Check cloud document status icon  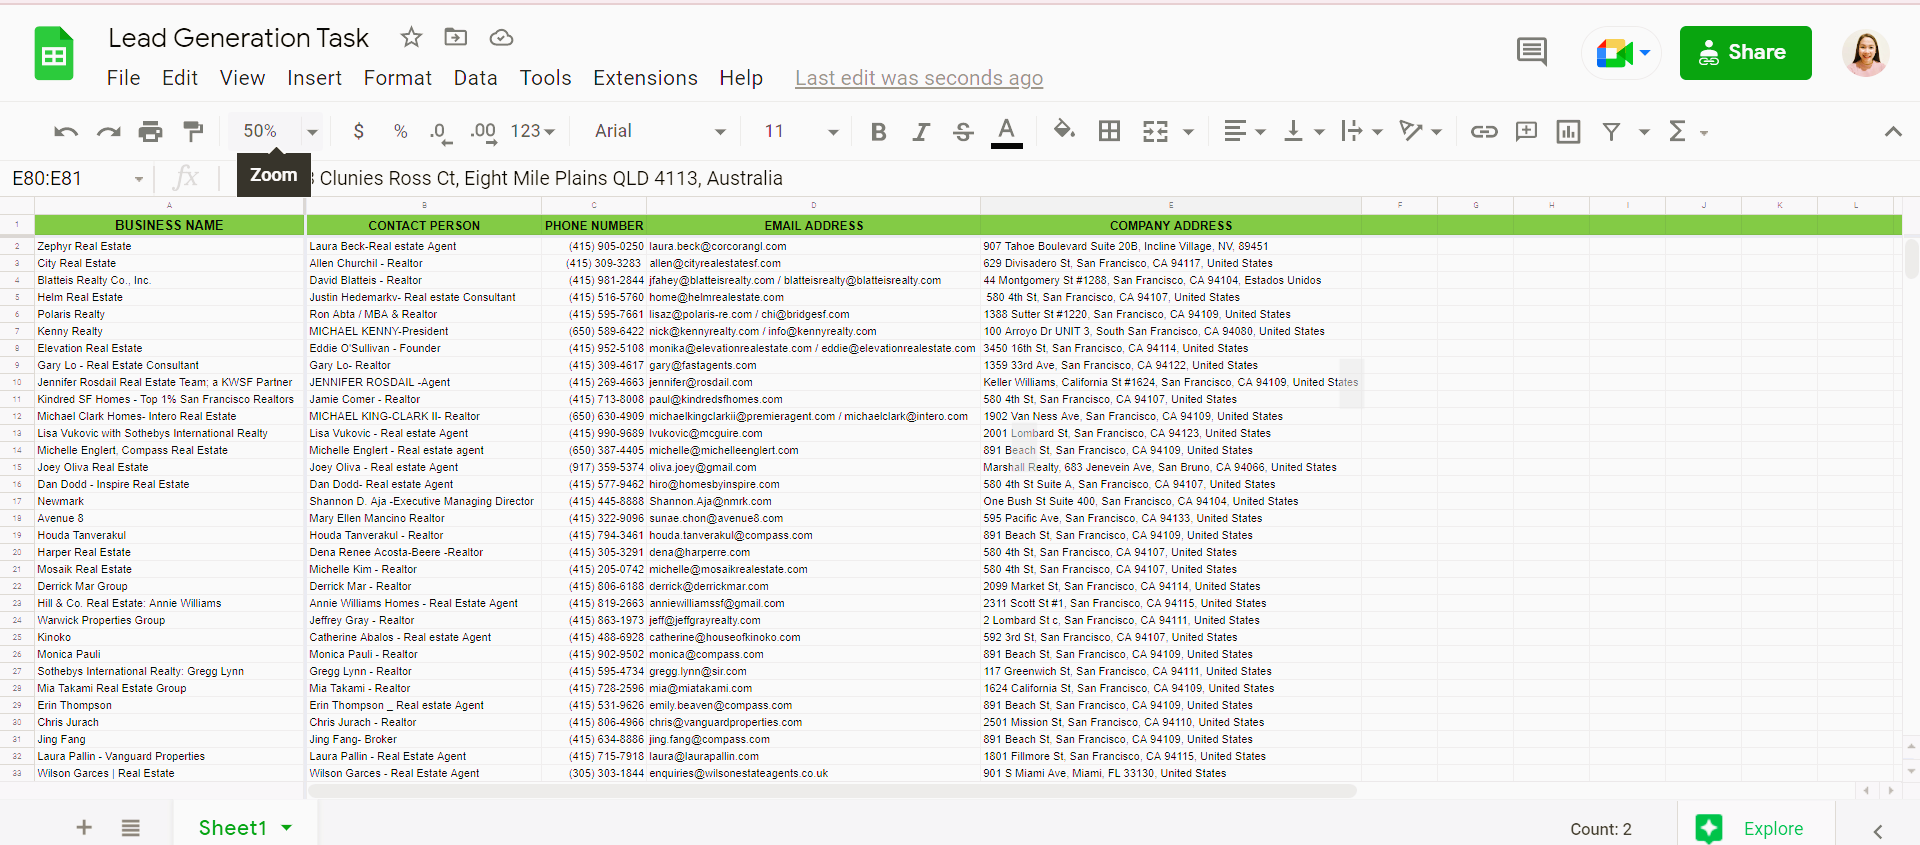coord(501,37)
